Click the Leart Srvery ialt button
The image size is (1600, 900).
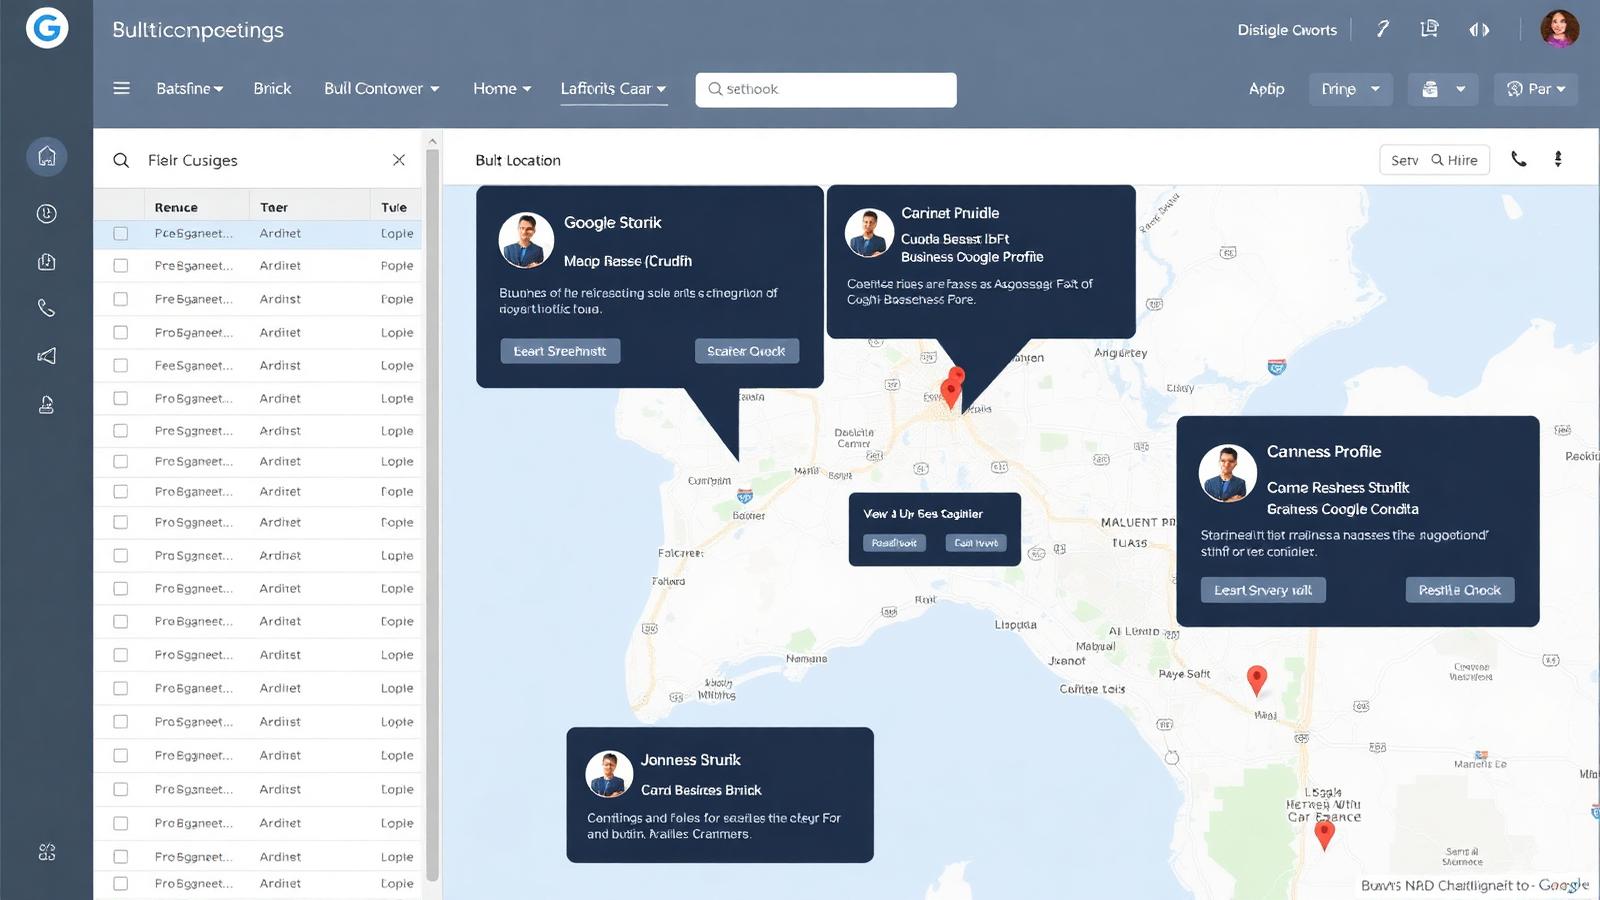click(1263, 590)
